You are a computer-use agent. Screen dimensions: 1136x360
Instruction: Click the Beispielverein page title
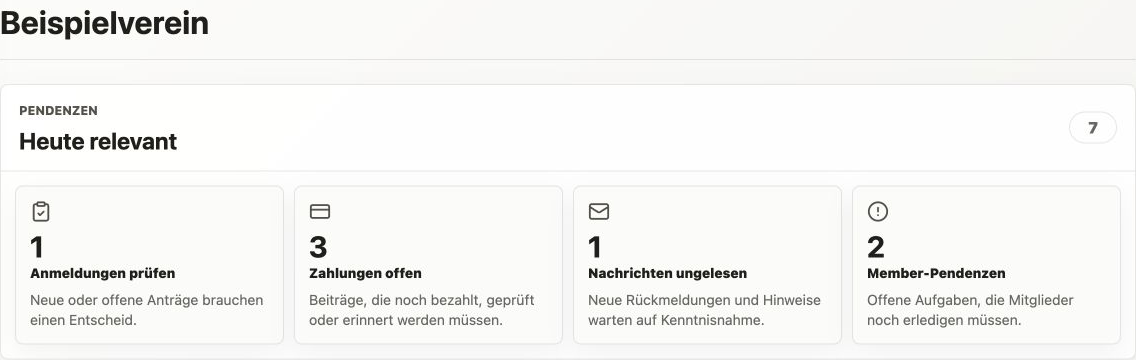tap(104, 23)
